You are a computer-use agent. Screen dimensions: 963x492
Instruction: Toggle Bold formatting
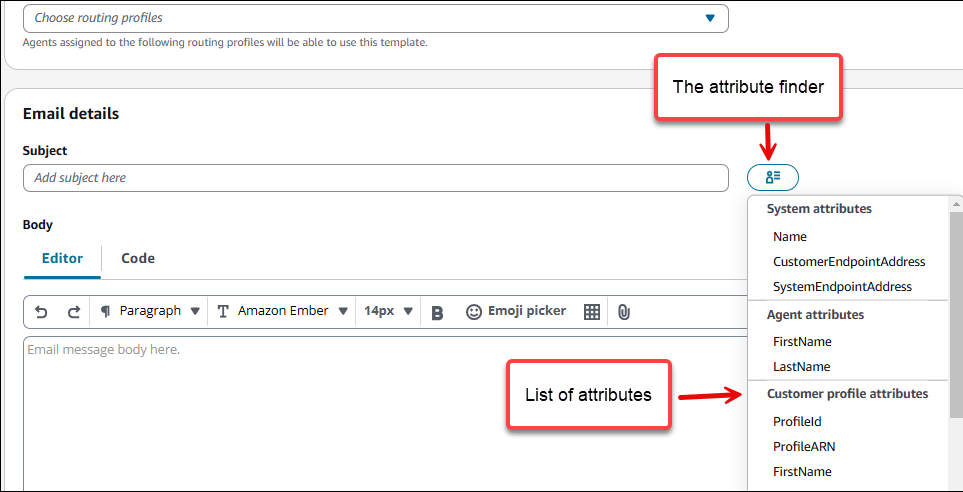point(437,312)
